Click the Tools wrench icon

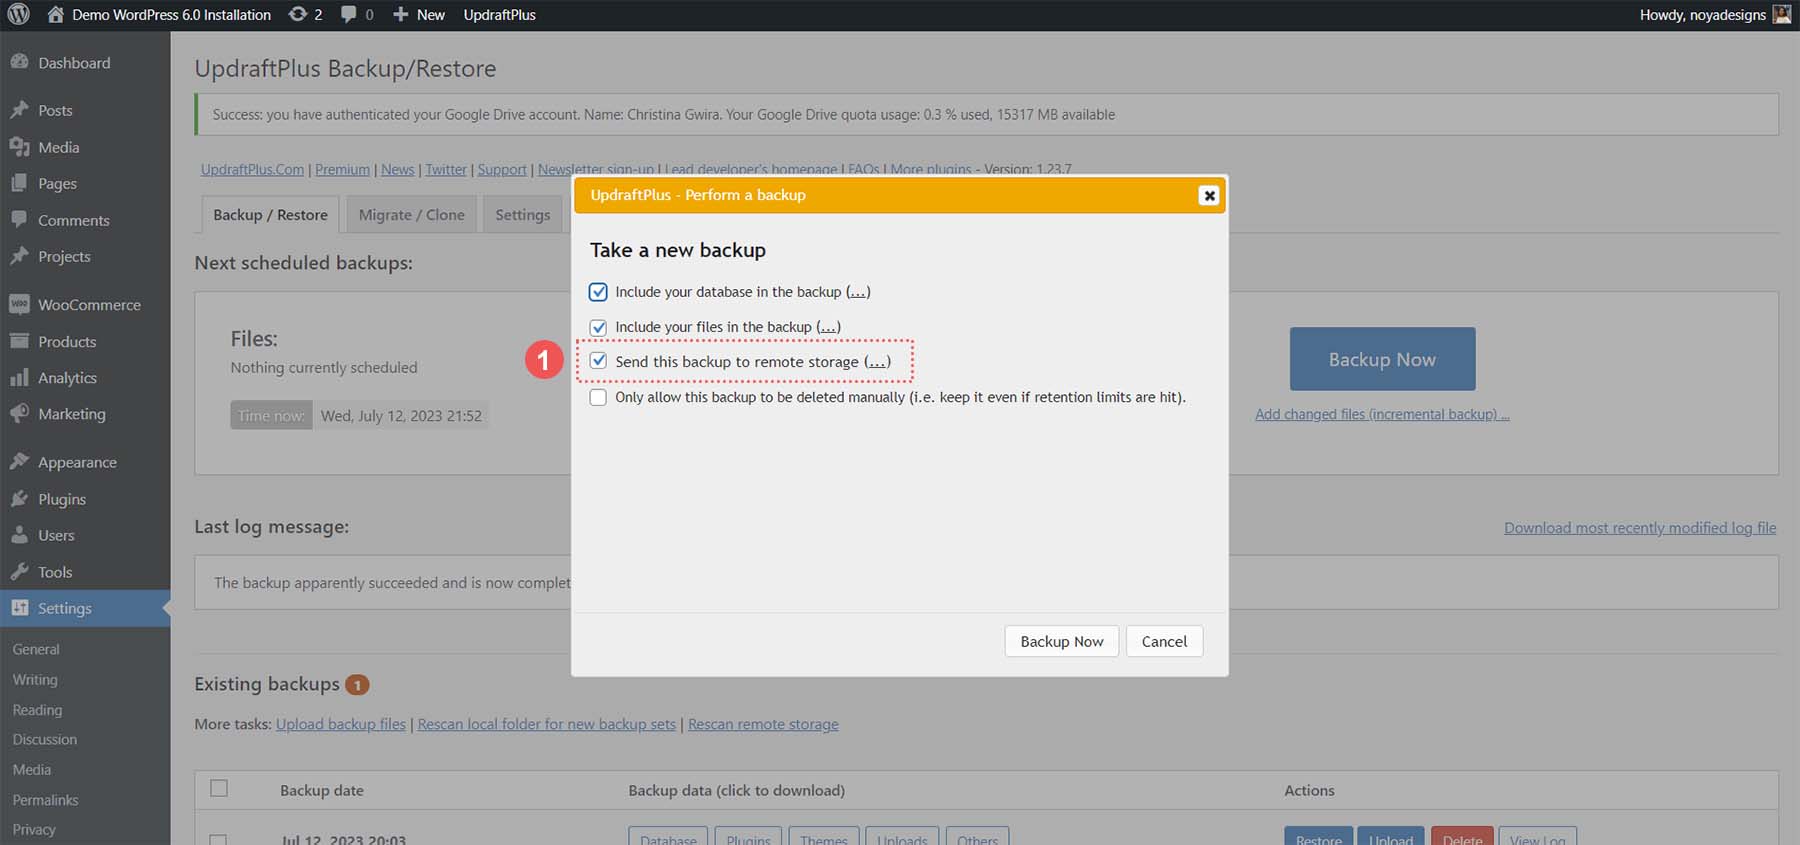point(19,571)
